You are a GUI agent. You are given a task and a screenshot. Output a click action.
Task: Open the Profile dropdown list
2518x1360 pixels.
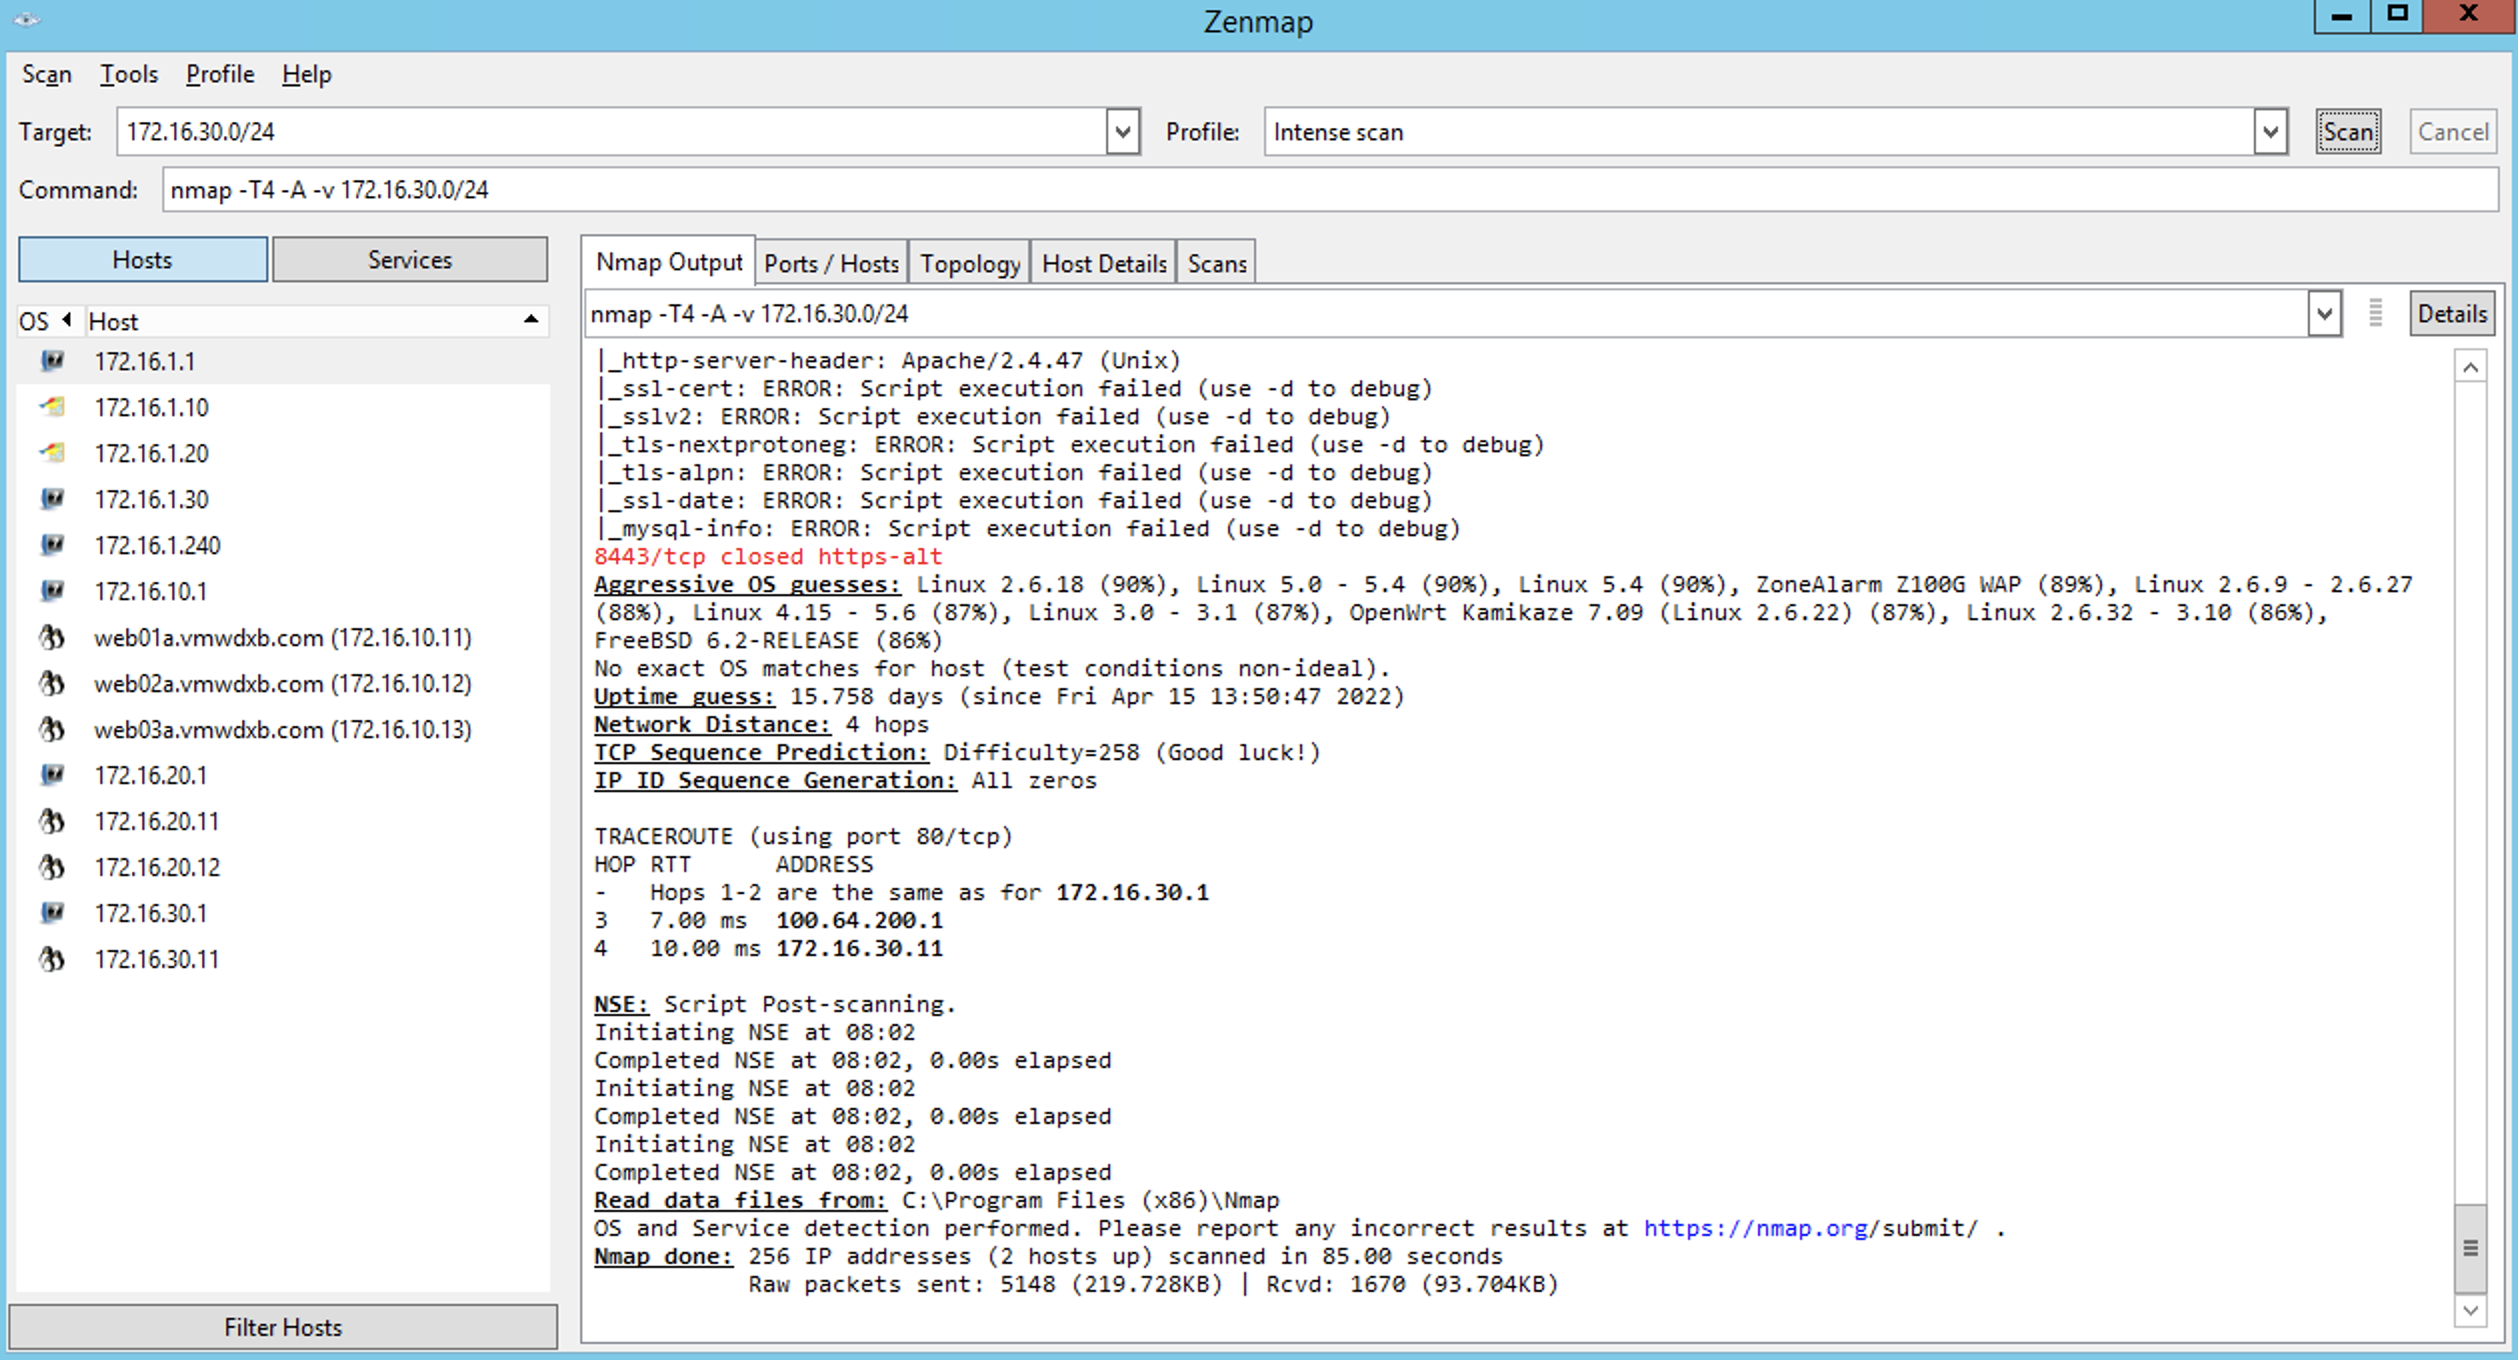pyautogui.click(x=2270, y=132)
